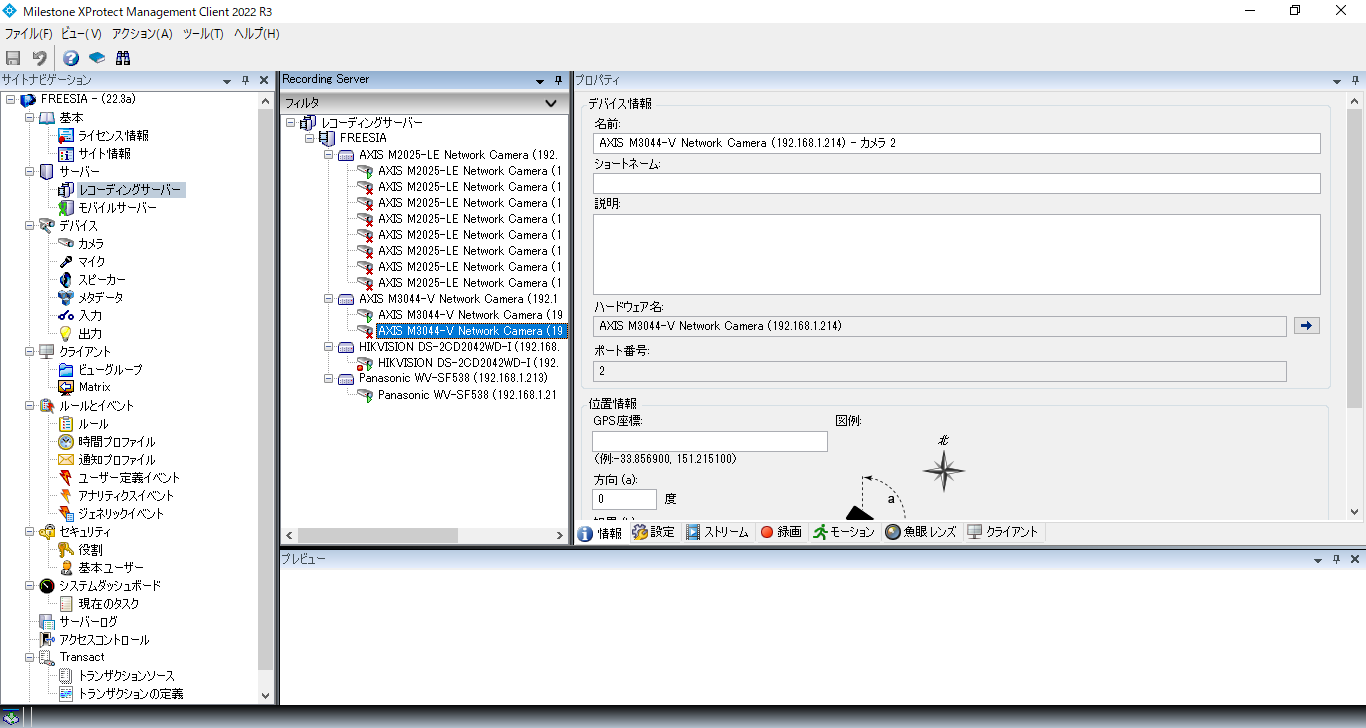This screenshot has height=728, width=1366.
Task: Open サイト情報 in site navigation
Action: pyautogui.click(x=104, y=154)
